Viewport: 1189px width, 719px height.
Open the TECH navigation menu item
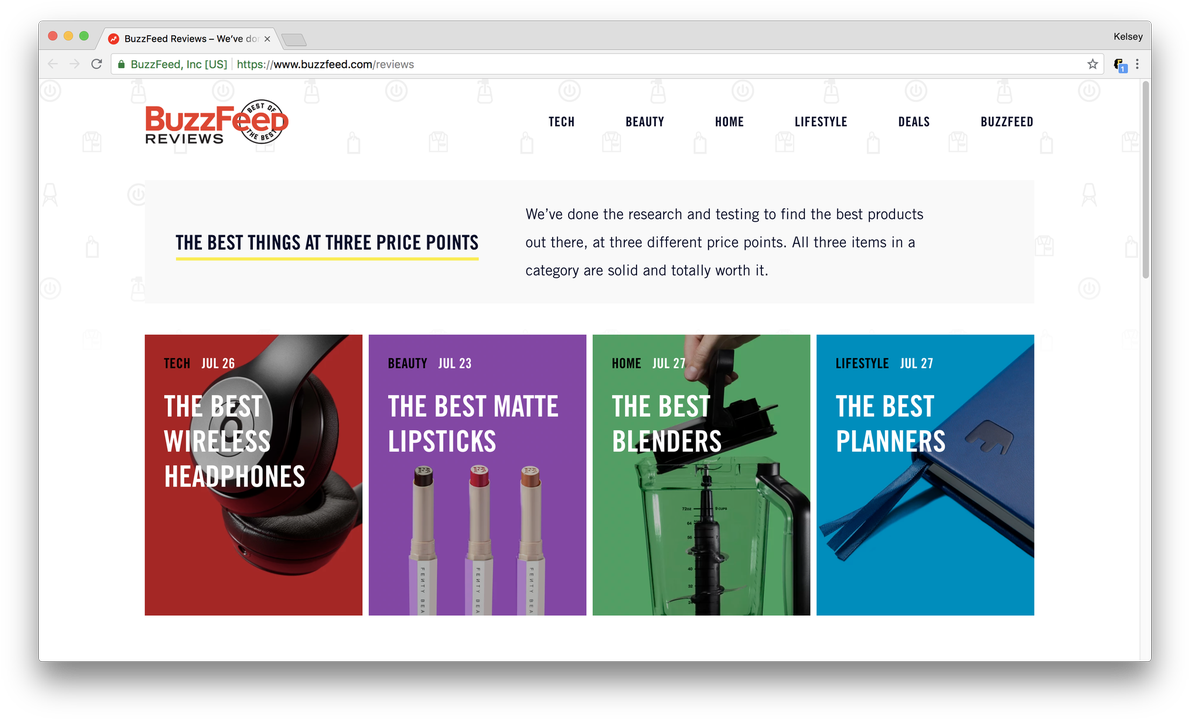(562, 121)
